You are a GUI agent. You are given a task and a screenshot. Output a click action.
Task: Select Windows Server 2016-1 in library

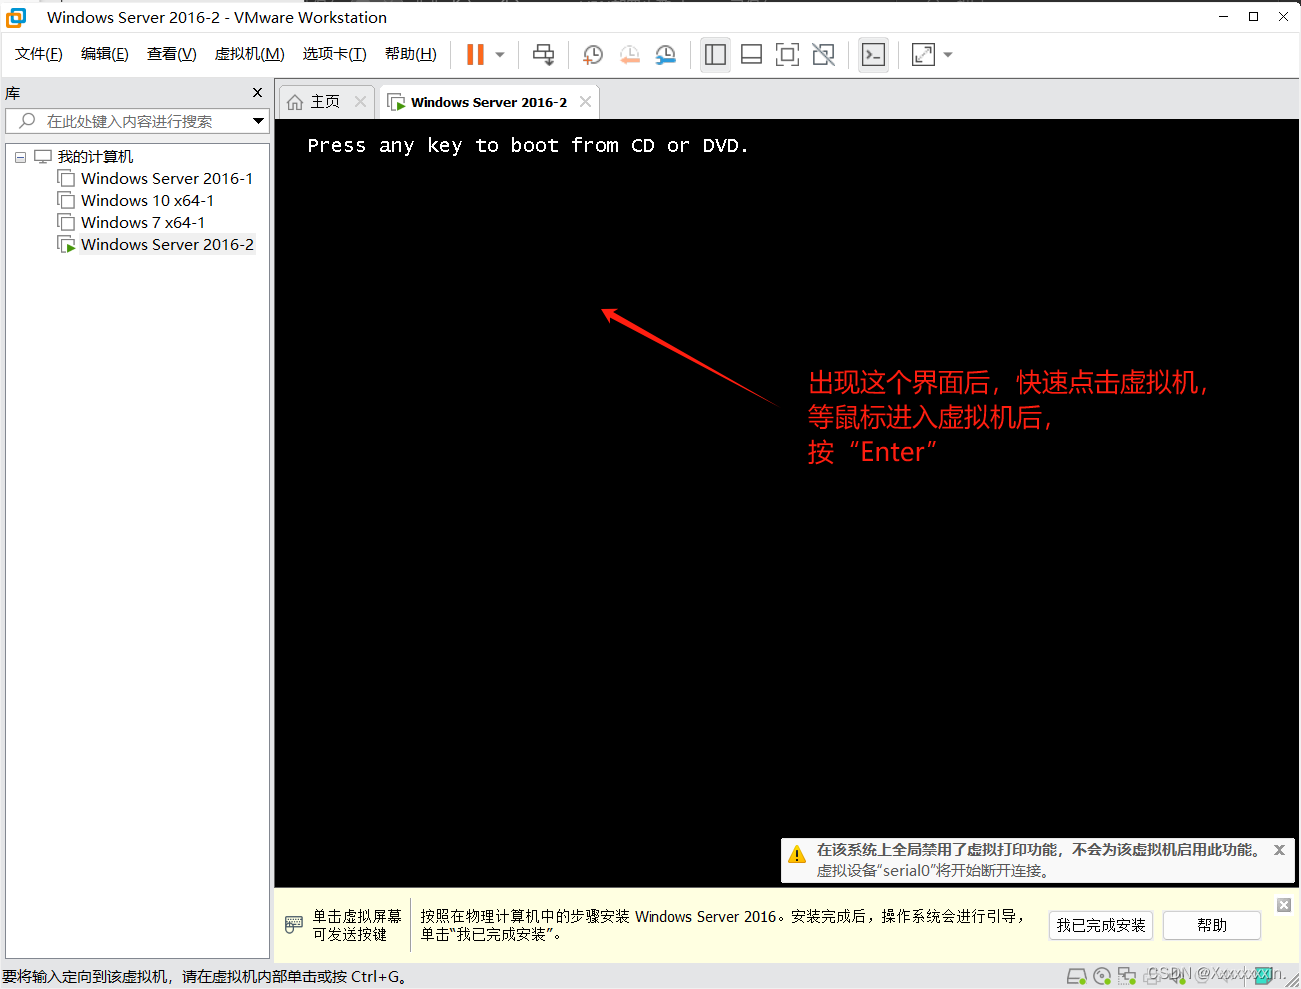(x=167, y=179)
